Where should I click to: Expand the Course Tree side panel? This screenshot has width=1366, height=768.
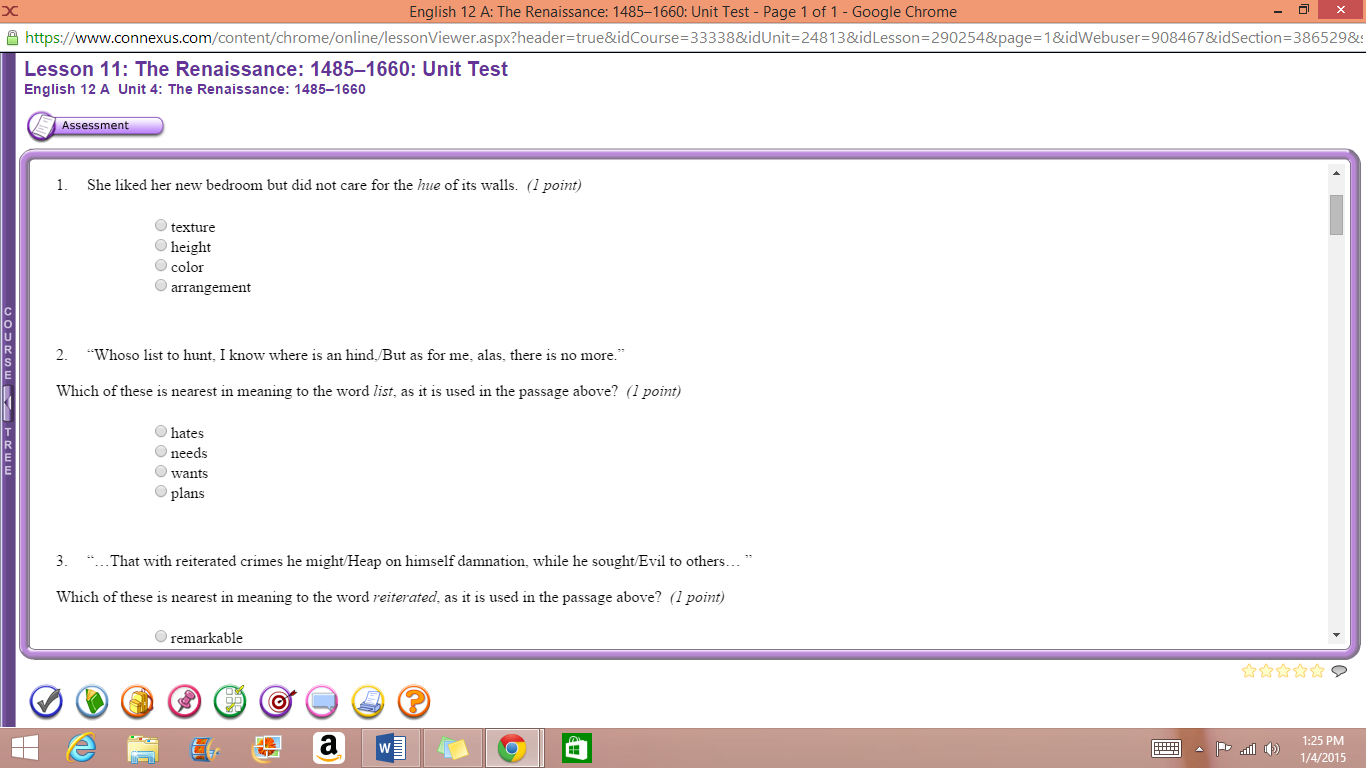(8, 400)
